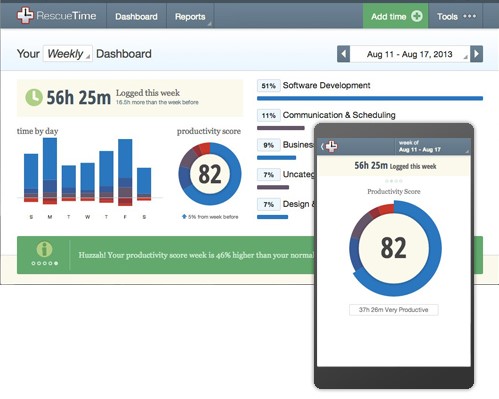Click the Friday bar in time by day chart
The image size is (499, 399).
pos(125,172)
